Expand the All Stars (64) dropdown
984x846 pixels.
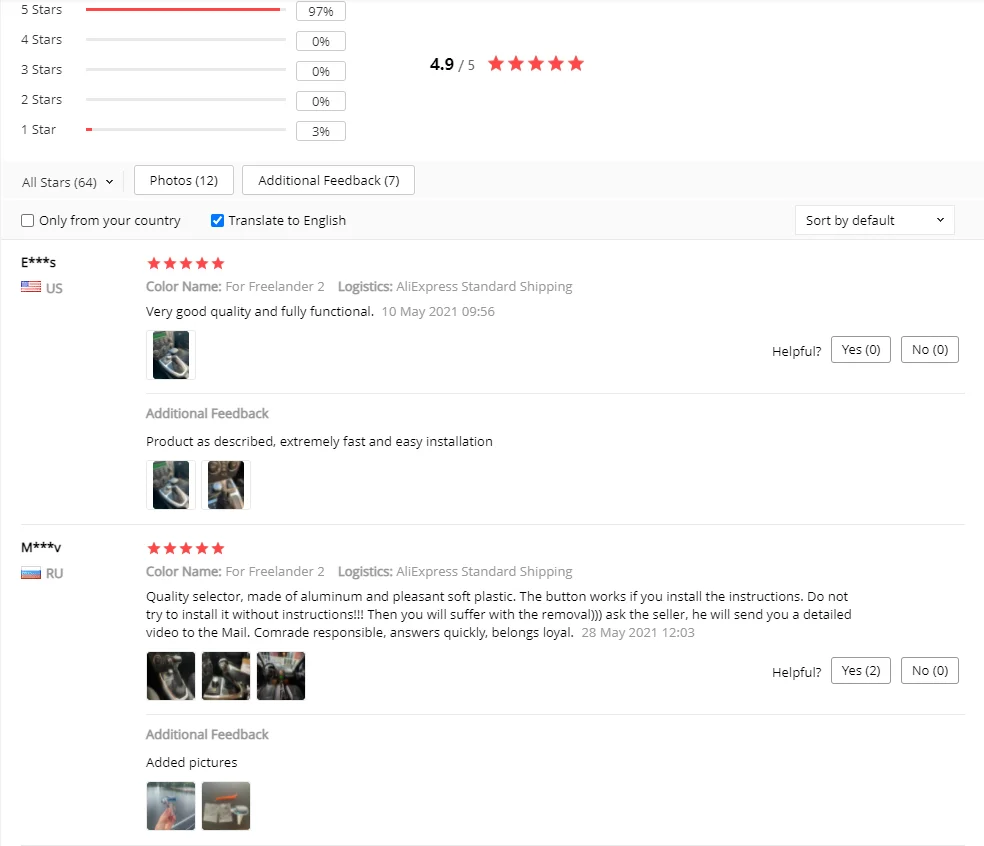(68, 182)
